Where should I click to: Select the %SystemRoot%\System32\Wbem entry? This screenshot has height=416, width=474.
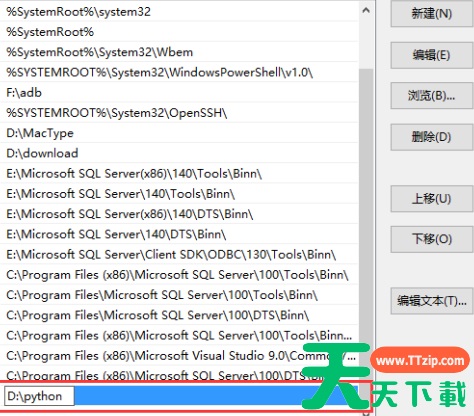click(x=179, y=52)
